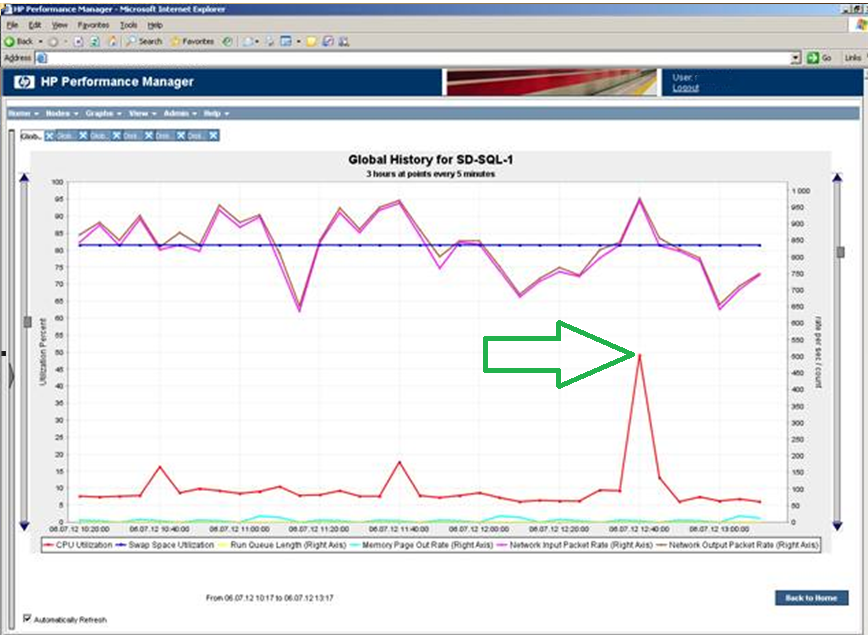Click the Back to Home button
The image size is (868, 635).
(x=811, y=597)
